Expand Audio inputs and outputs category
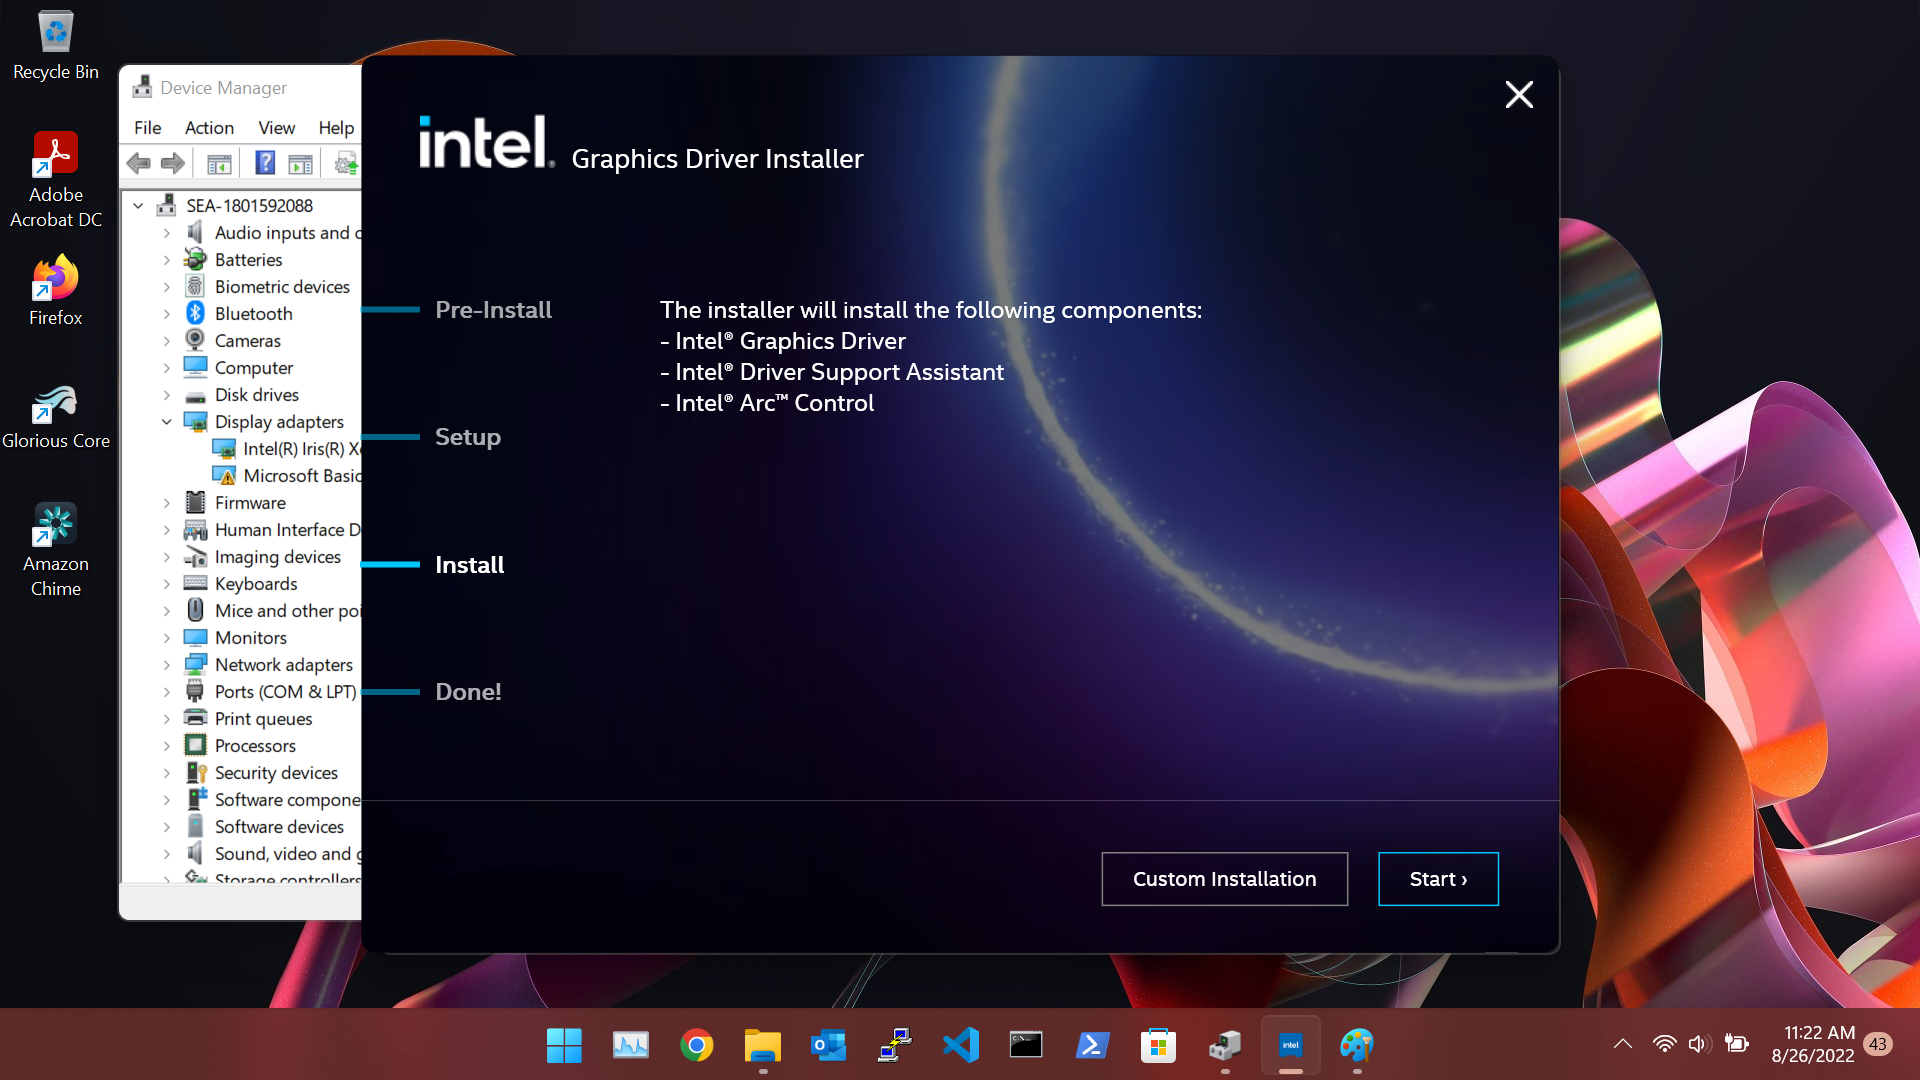 (x=167, y=232)
